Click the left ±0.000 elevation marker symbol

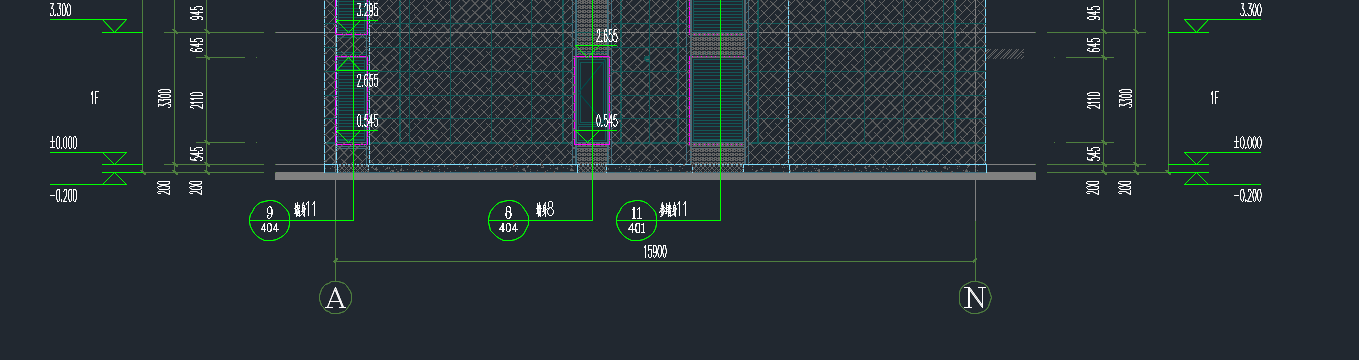(115, 159)
